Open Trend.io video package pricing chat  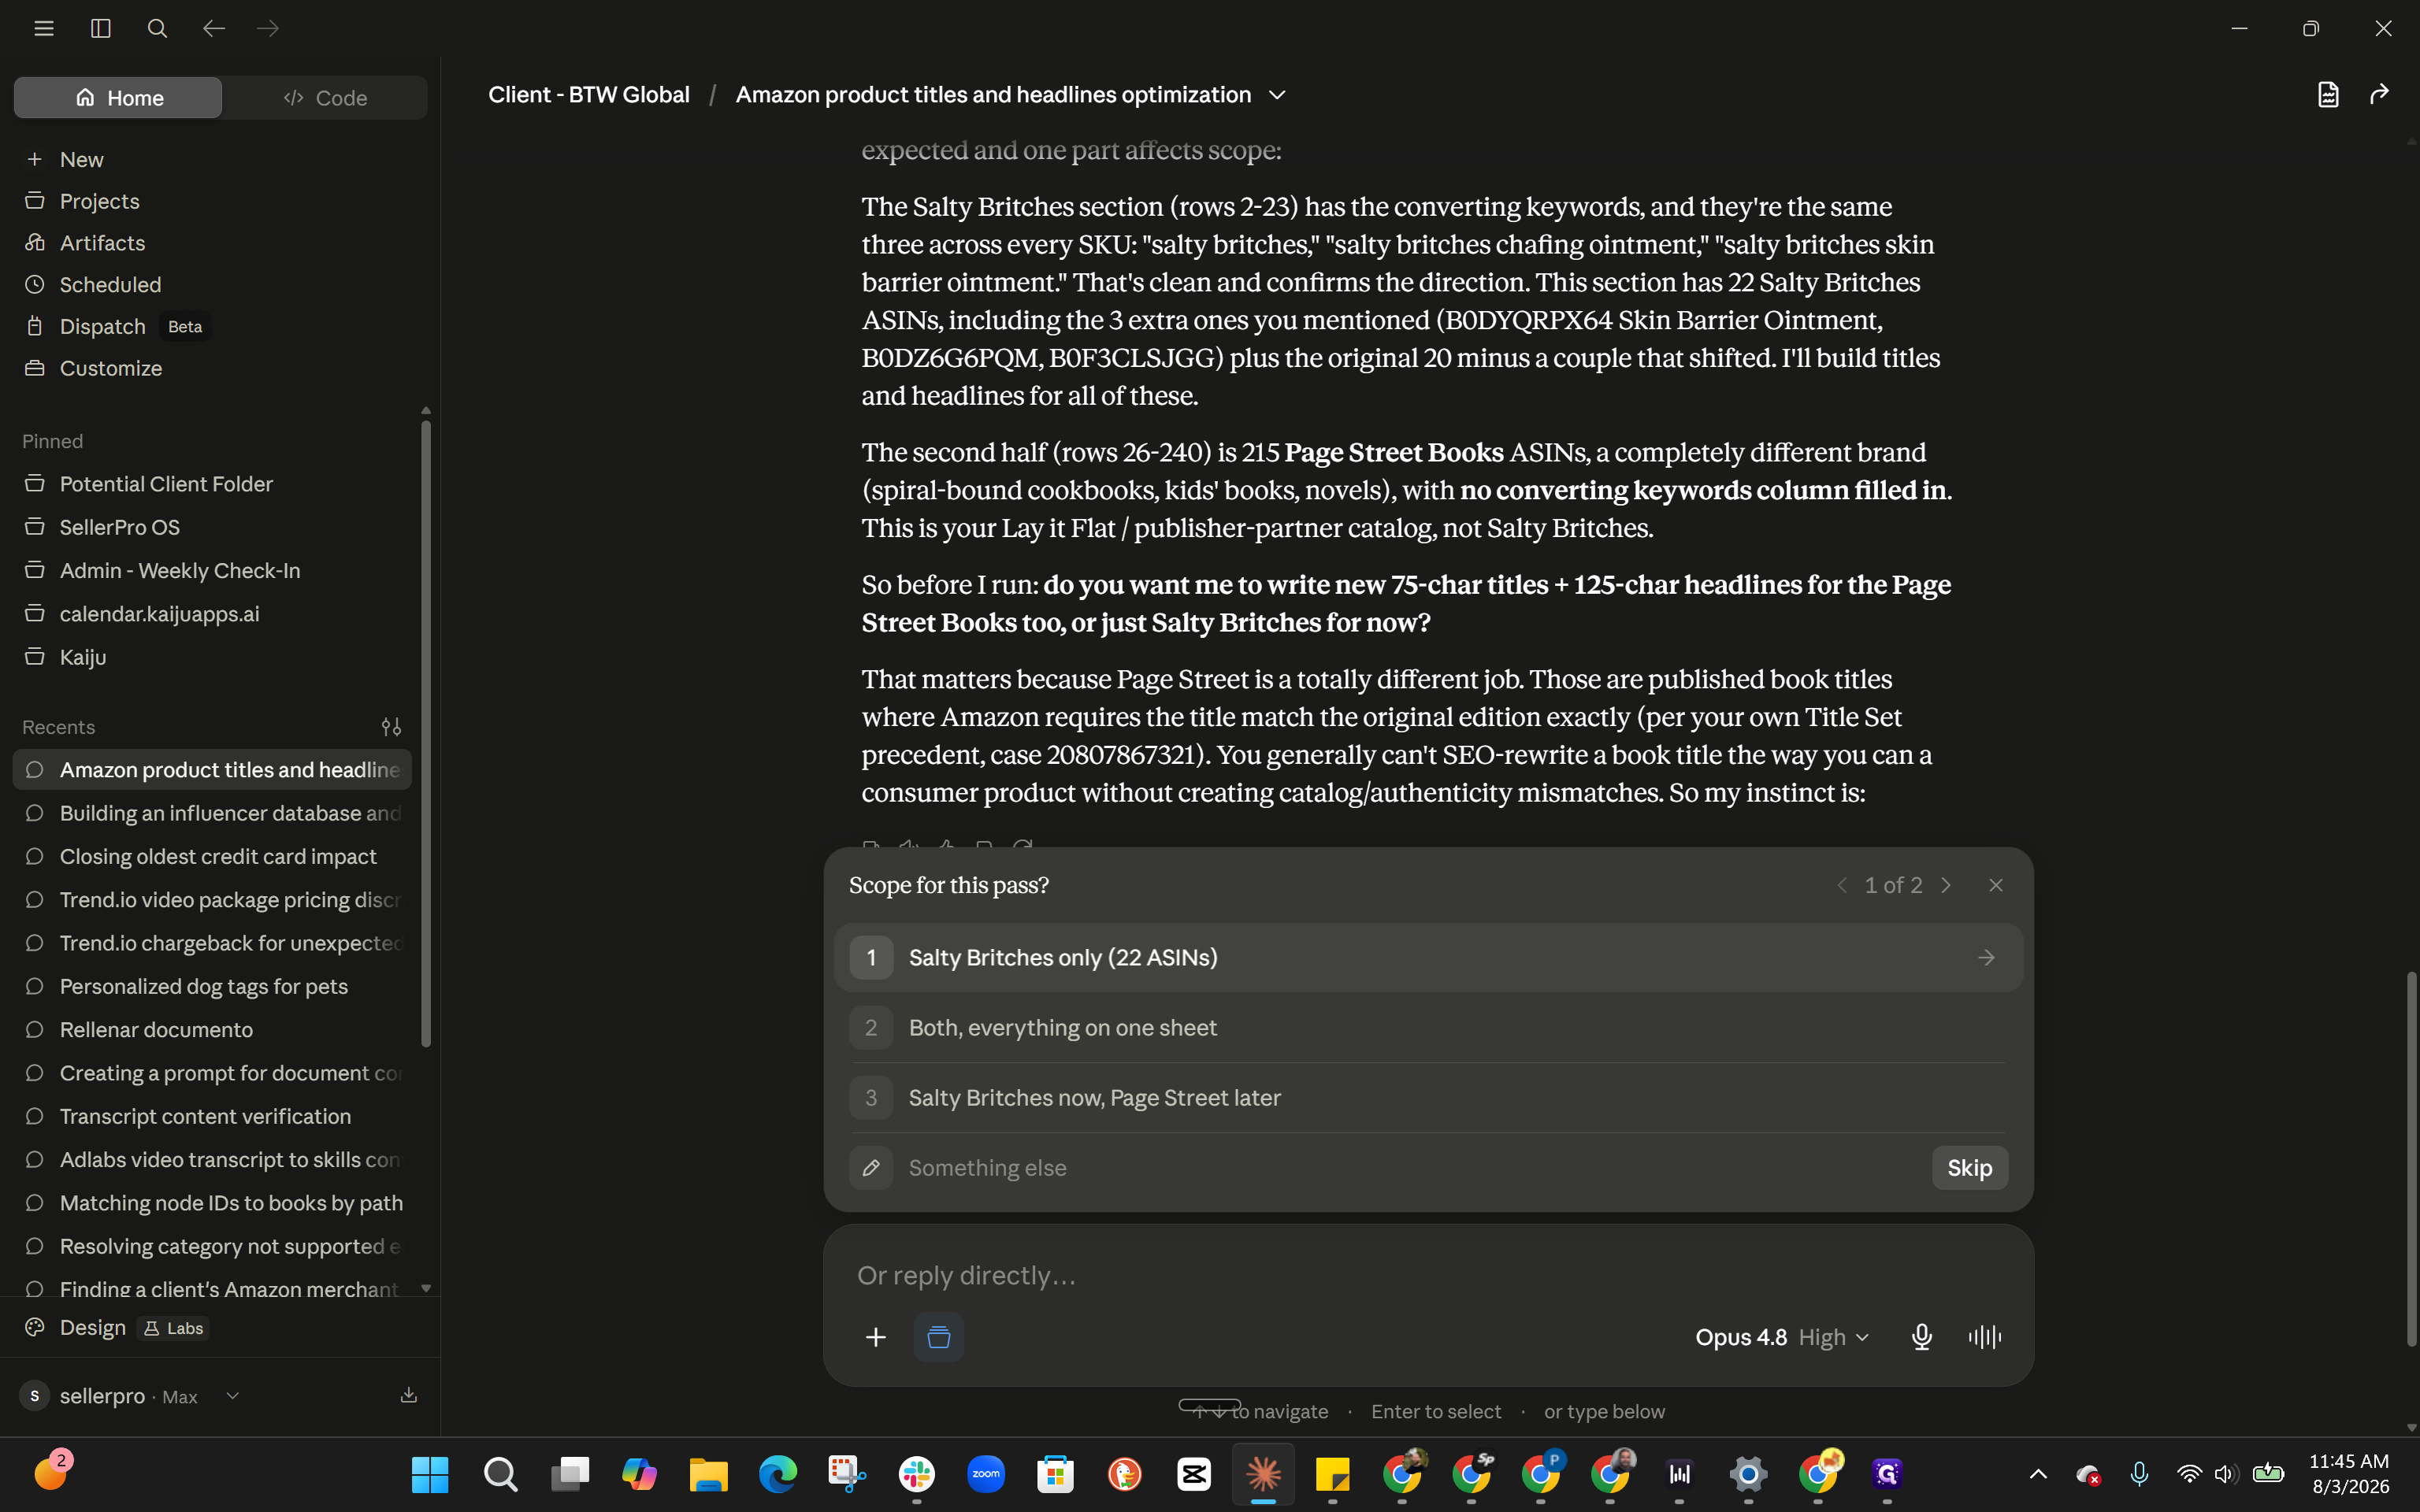click(x=212, y=900)
